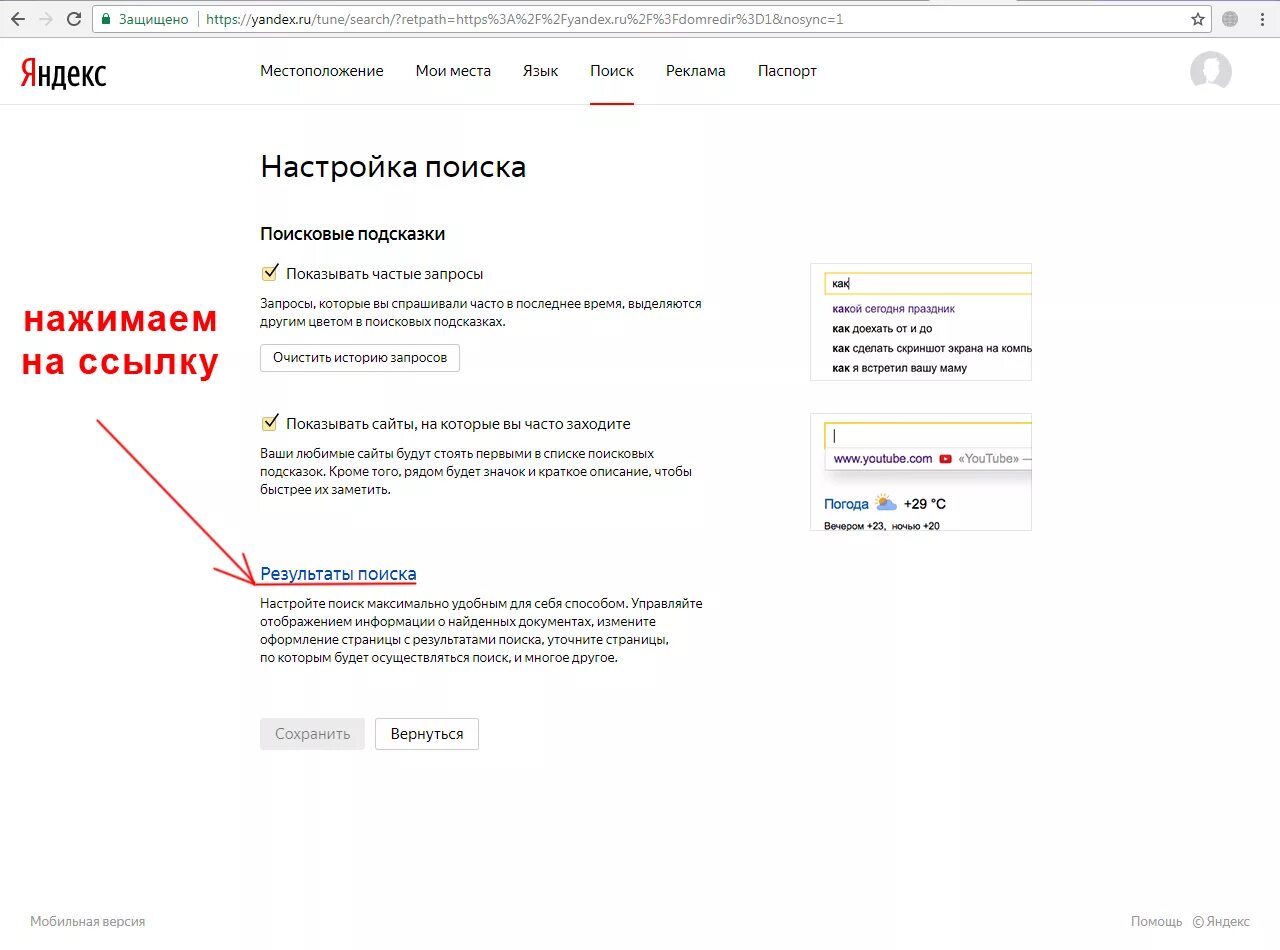
Task: Bookmark the page with the star icon
Action: pyautogui.click(x=1198, y=19)
